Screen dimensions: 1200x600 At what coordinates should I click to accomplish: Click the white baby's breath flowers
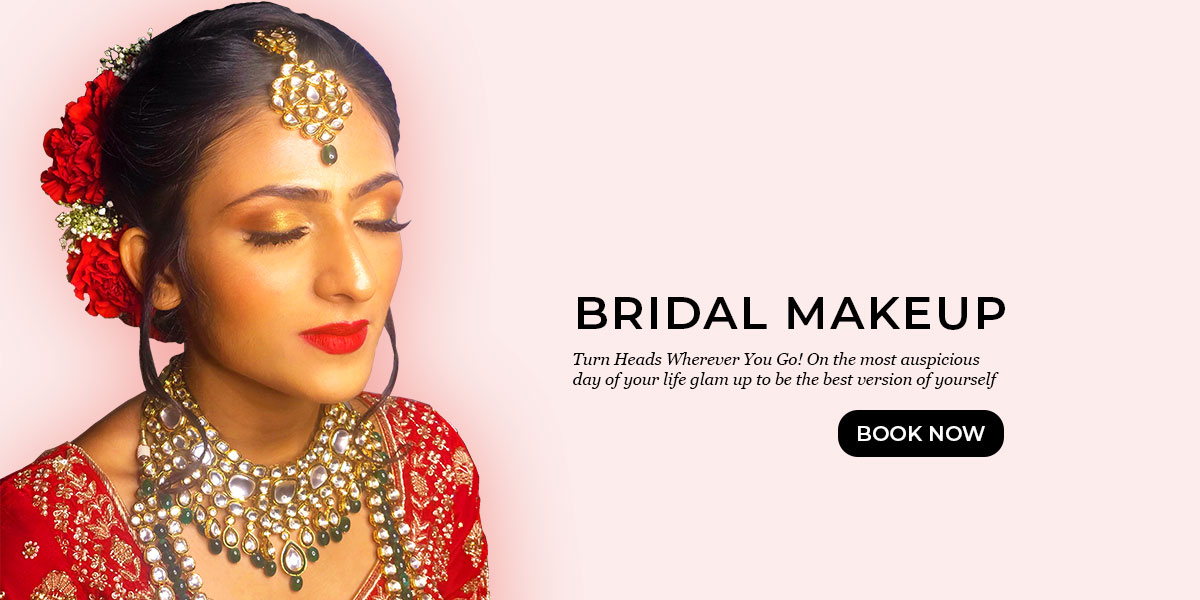(x=85, y=221)
